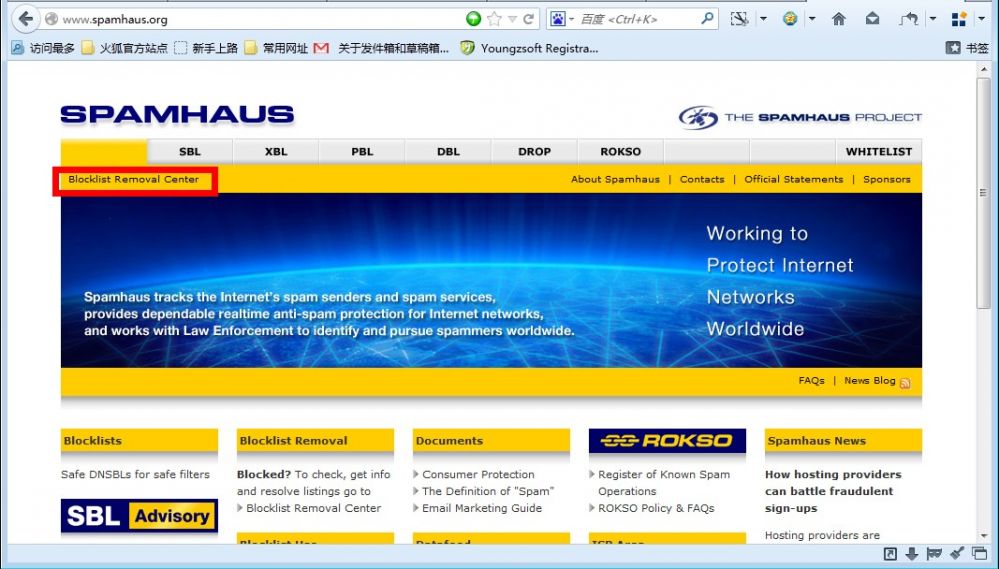Image resolution: width=999 pixels, height=569 pixels.
Task: Open the FAQs link
Action: click(x=812, y=380)
